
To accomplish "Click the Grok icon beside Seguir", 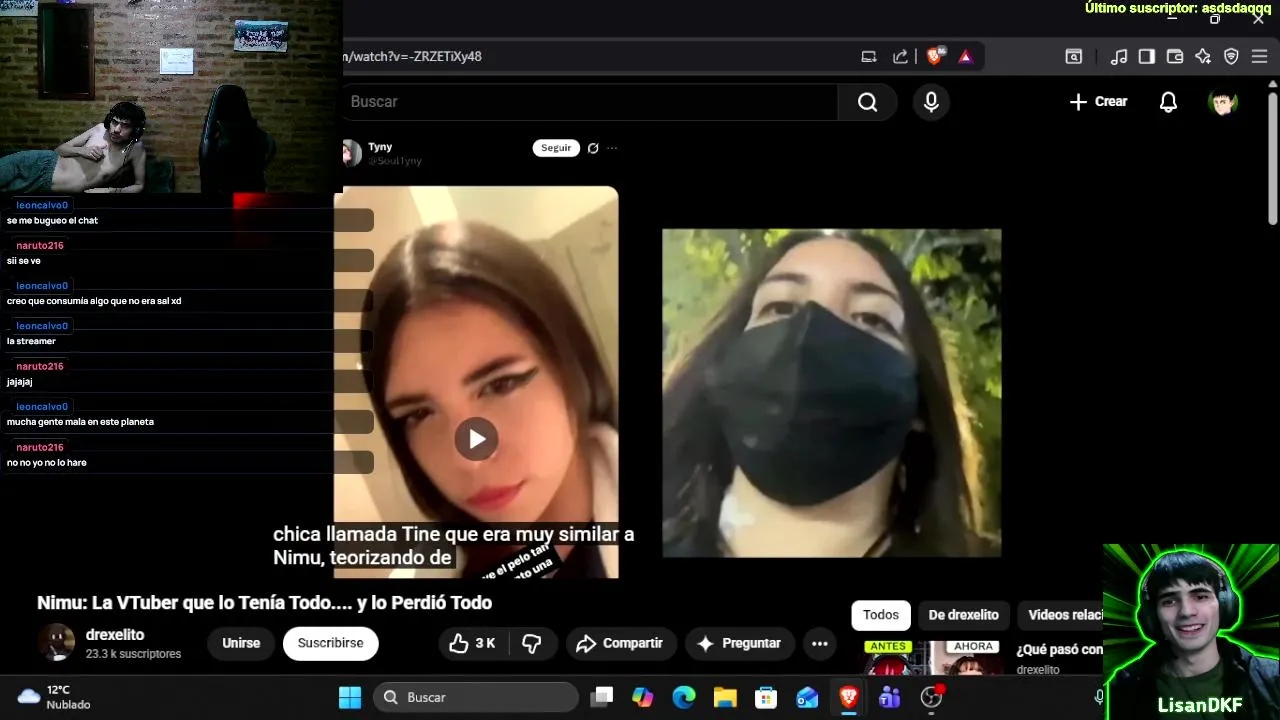I will 593,148.
